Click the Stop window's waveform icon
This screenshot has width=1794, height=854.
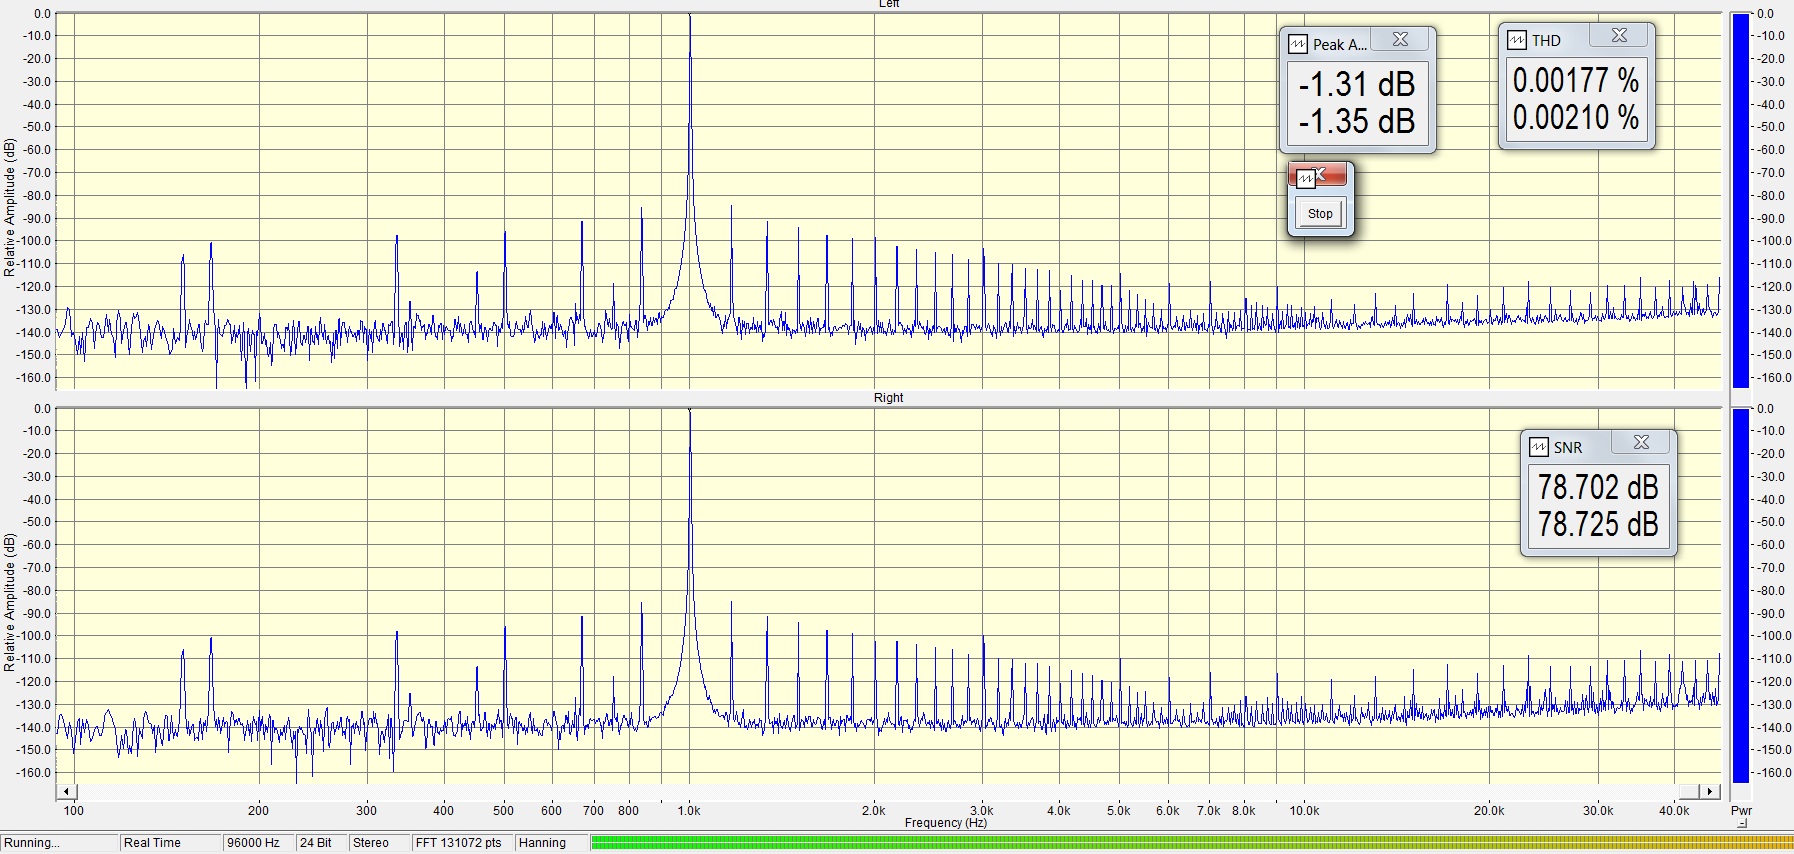click(1305, 178)
